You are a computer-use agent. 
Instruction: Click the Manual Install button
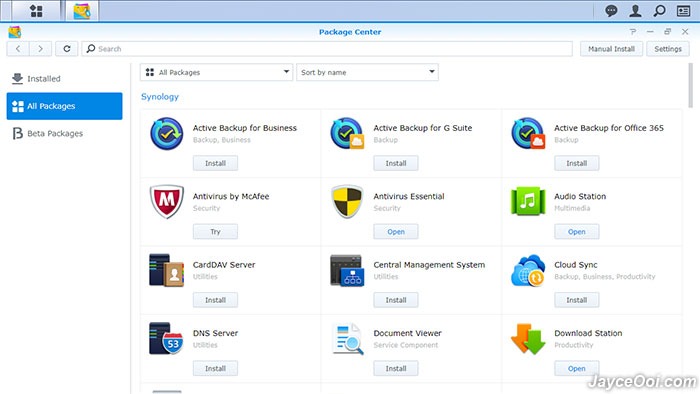click(x=611, y=49)
